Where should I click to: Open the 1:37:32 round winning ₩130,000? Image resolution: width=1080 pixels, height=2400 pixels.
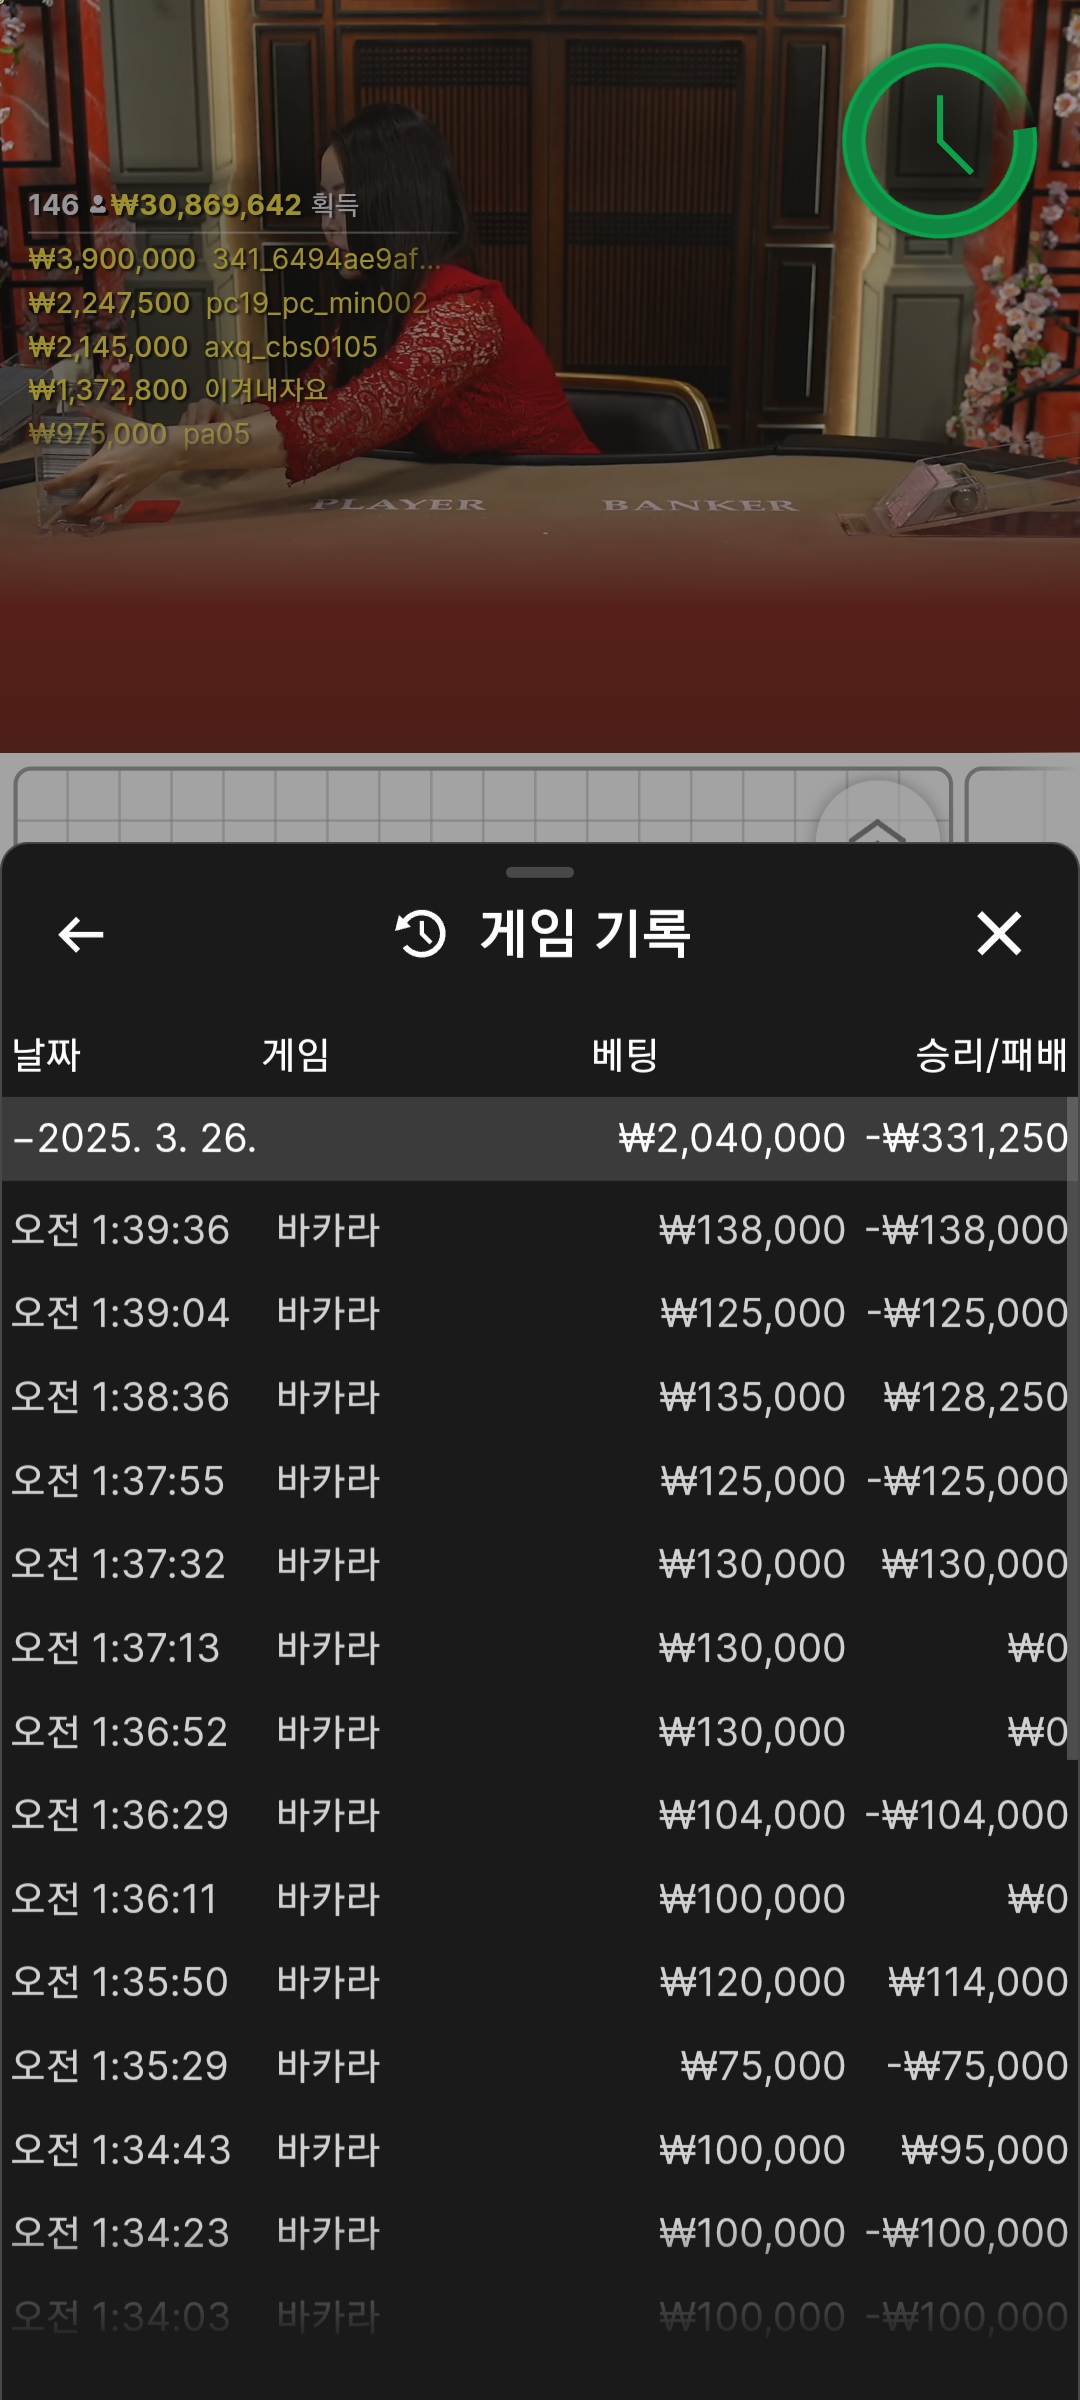coord(540,1564)
